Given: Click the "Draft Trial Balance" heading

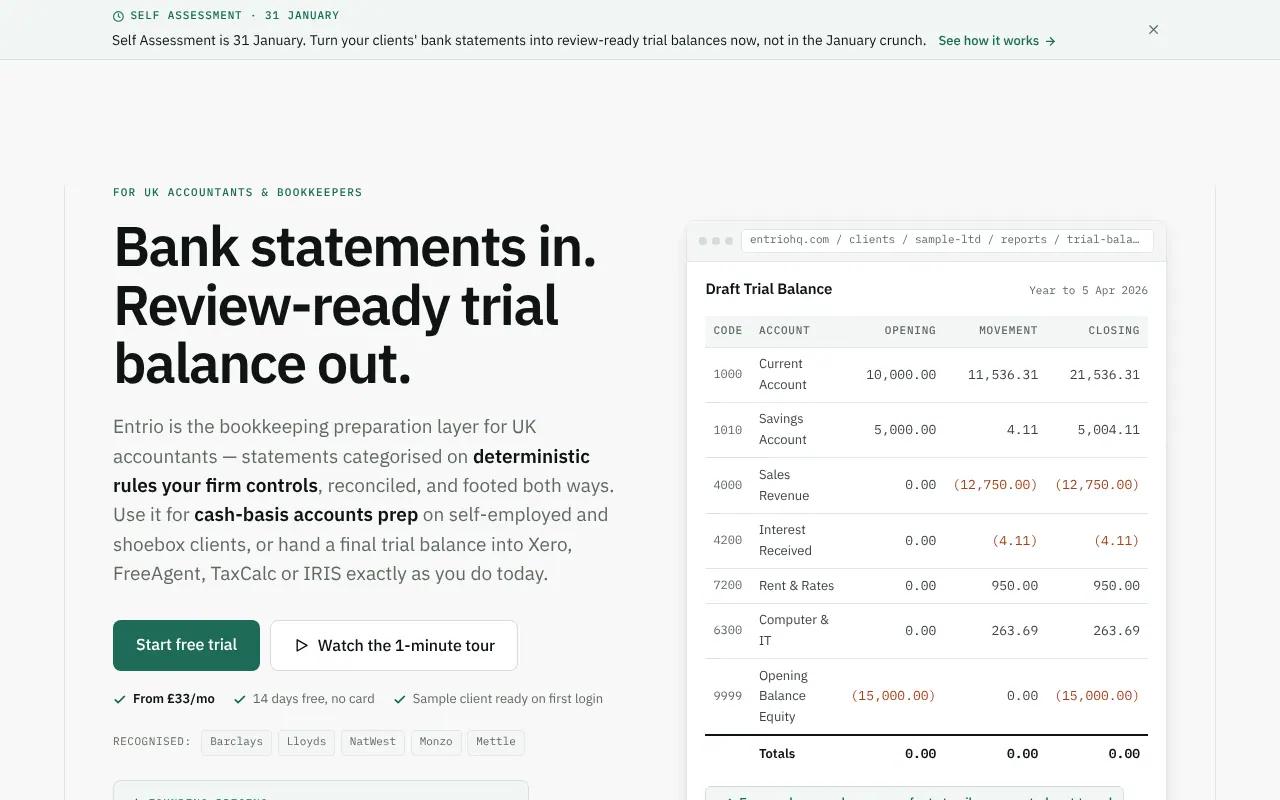Looking at the screenshot, I should [x=769, y=289].
